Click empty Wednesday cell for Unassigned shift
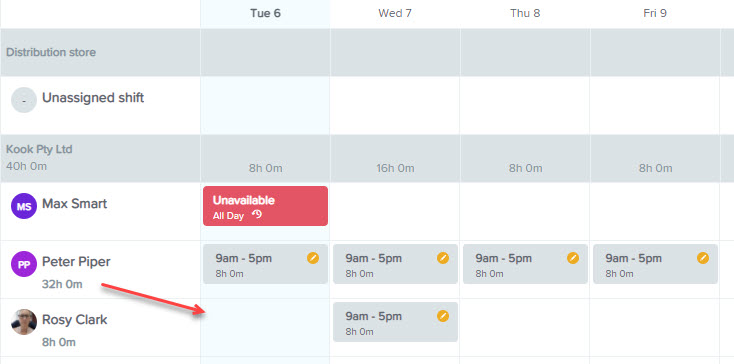Screen dimensions: 734x364 tap(396, 105)
